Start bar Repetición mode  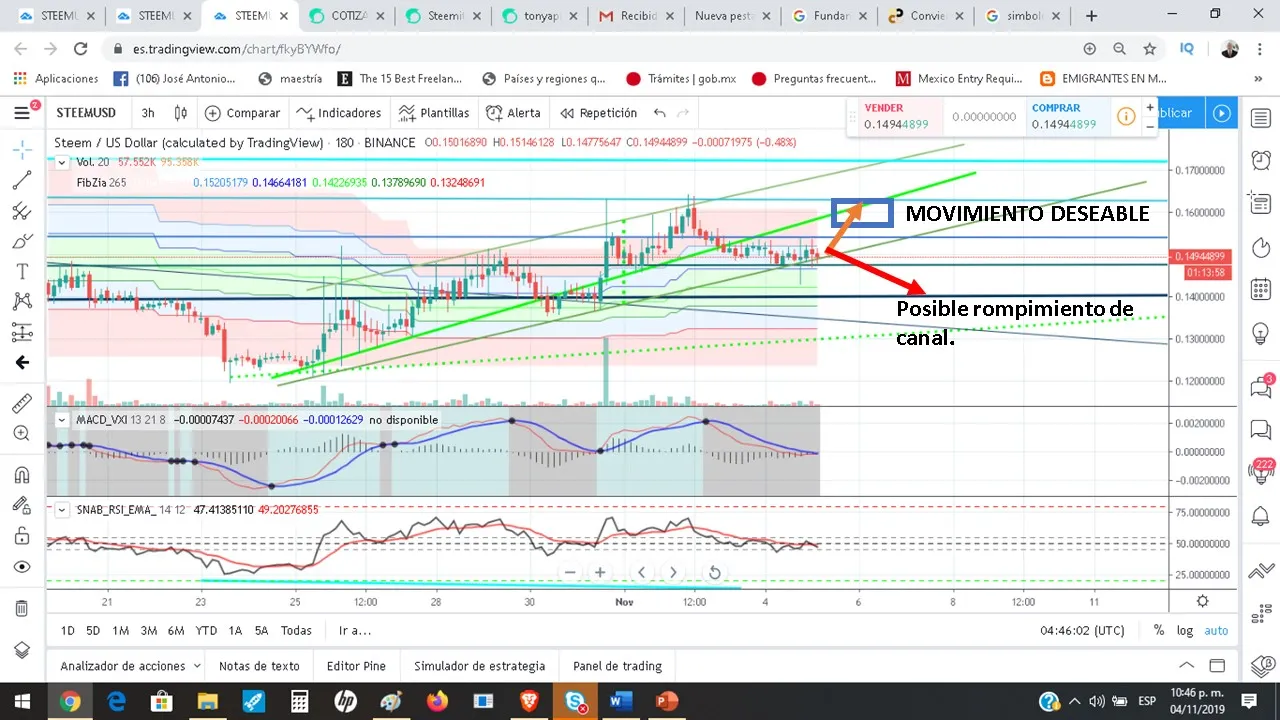pyautogui.click(x=599, y=113)
